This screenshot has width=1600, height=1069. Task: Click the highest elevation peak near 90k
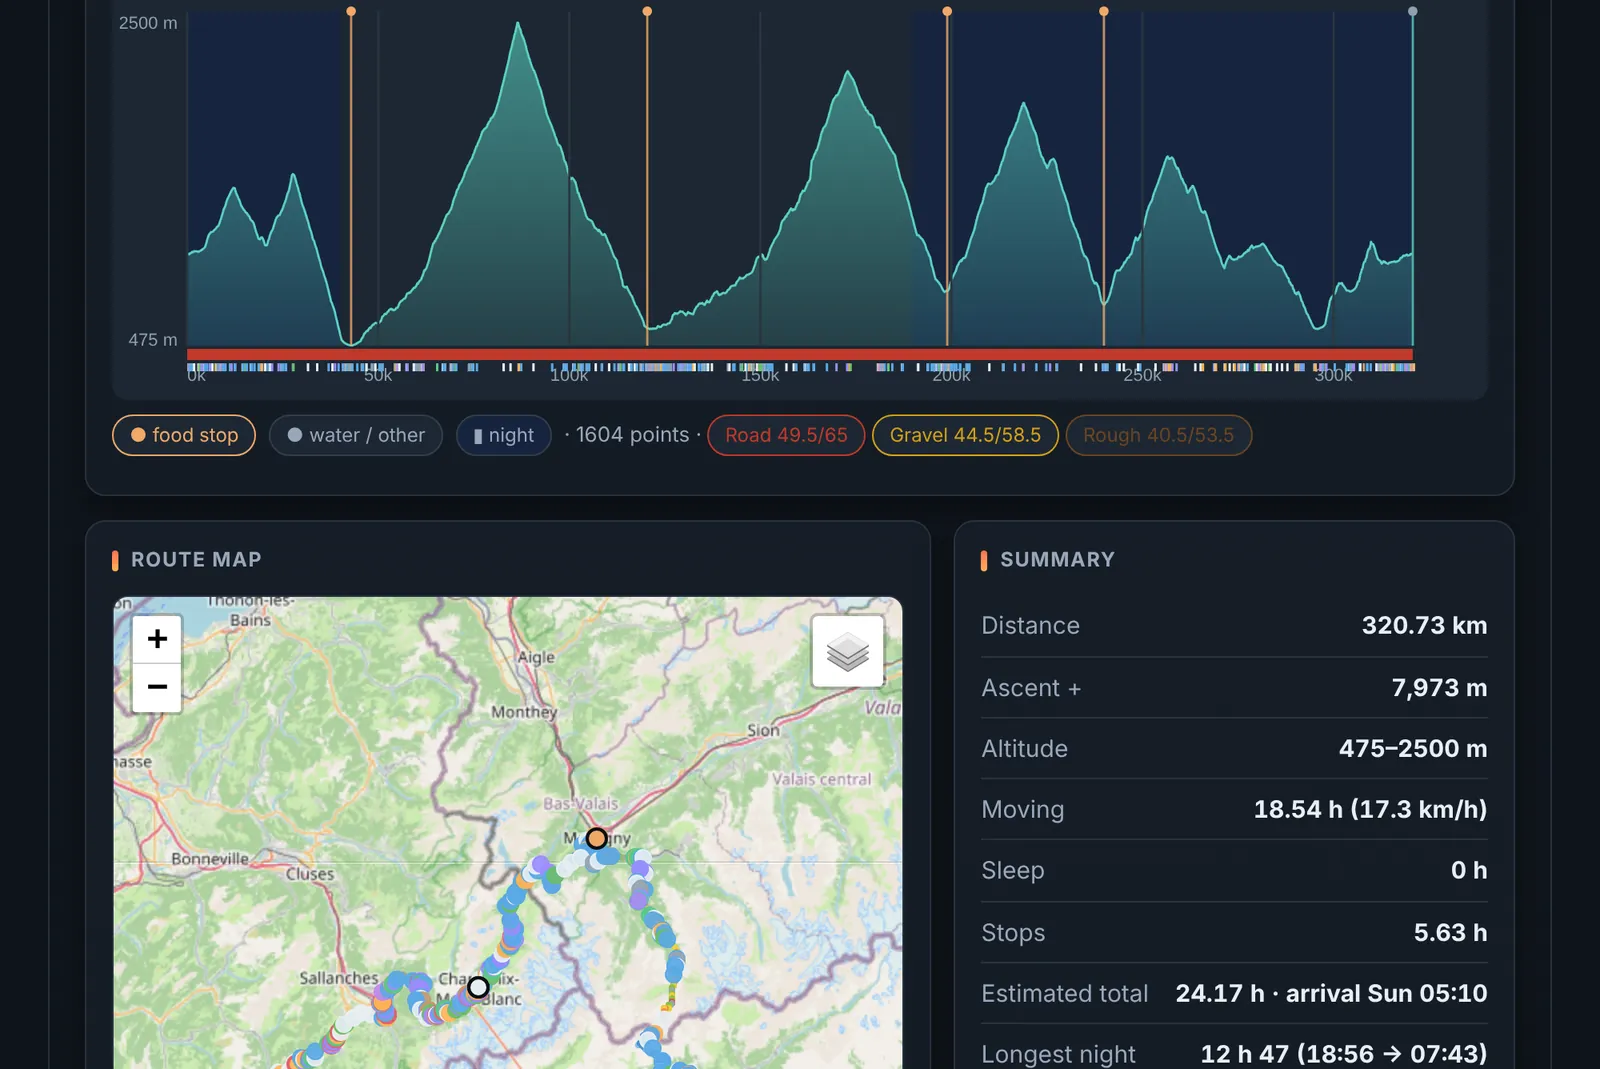(518, 24)
